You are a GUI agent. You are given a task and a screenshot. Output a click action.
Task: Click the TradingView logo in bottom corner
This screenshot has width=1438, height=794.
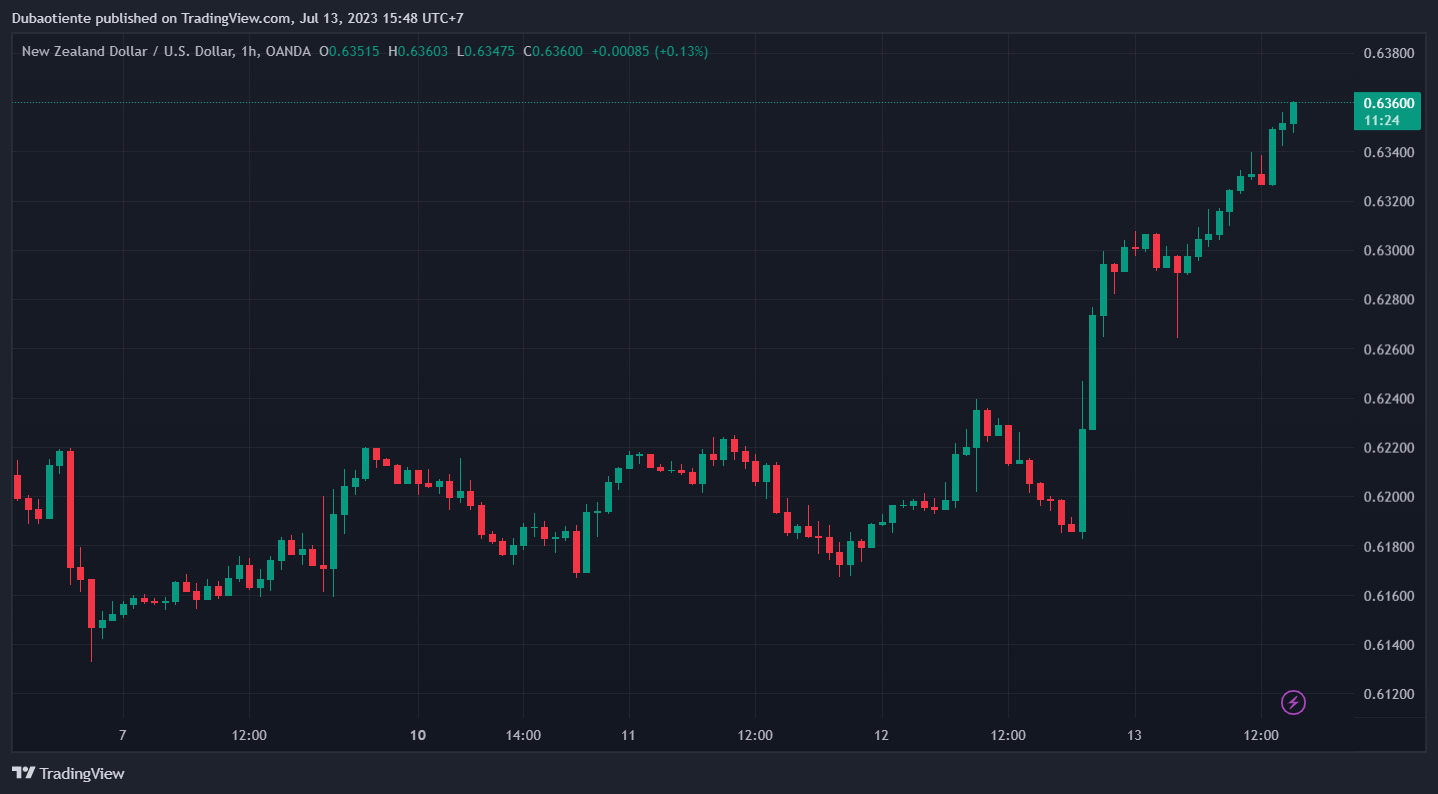(x=68, y=773)
